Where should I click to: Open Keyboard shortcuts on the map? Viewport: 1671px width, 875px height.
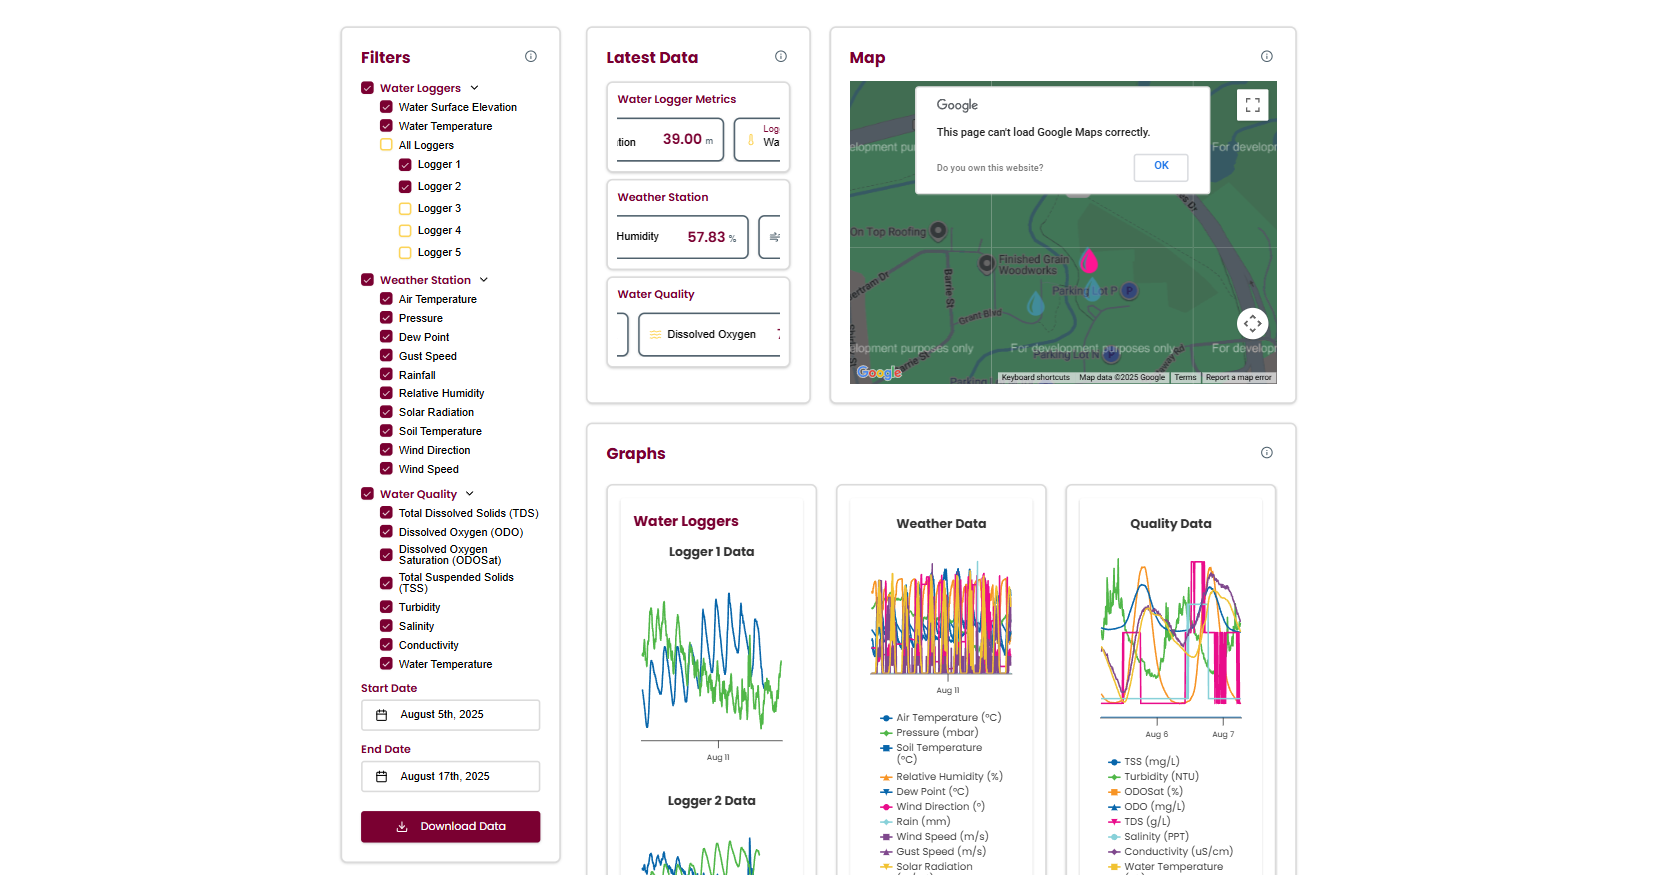1036,378
